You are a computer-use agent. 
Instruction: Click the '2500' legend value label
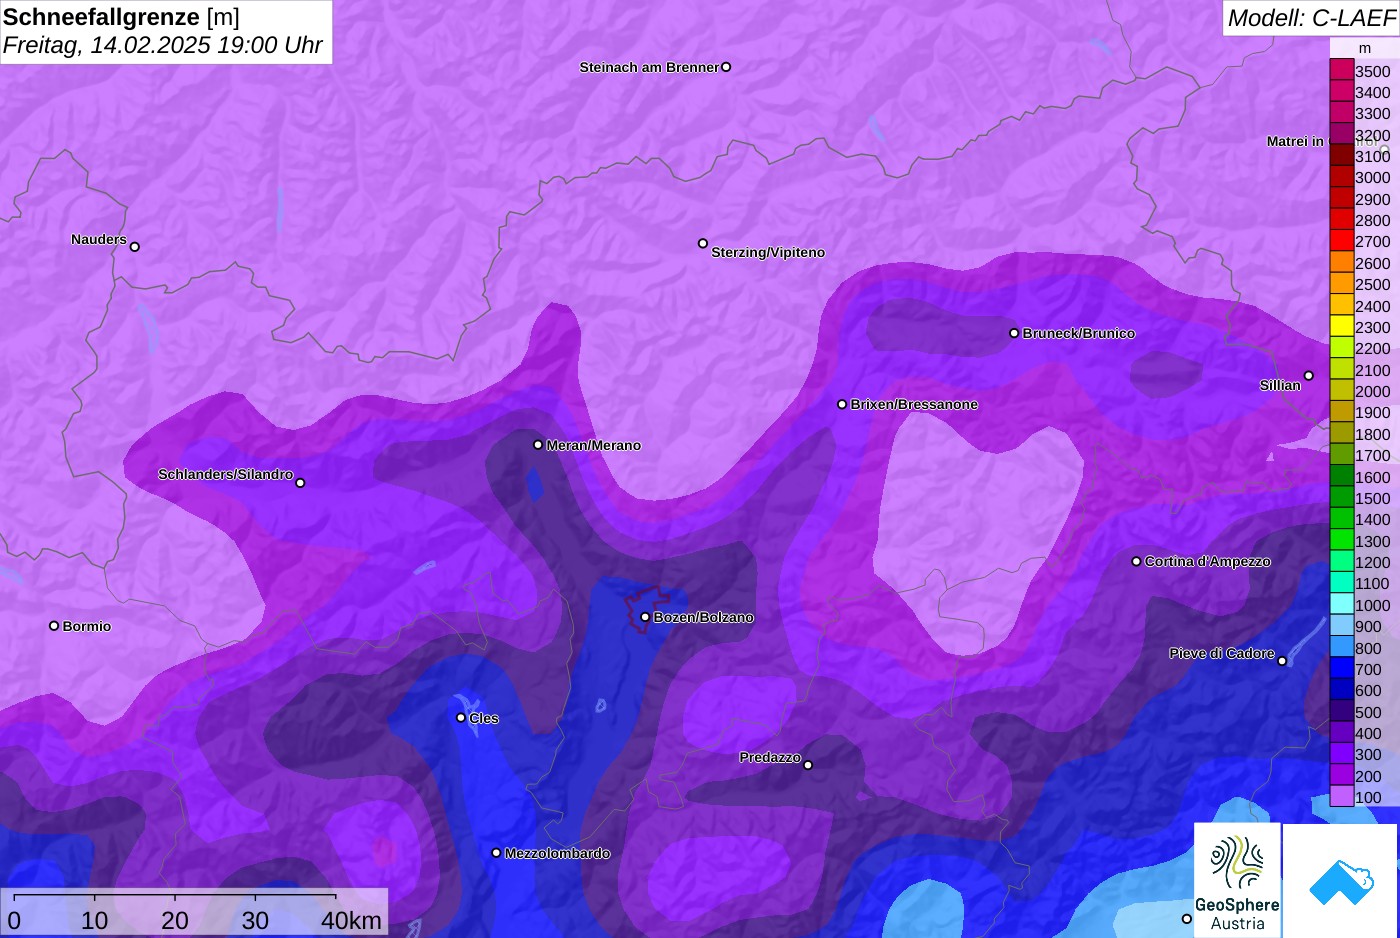pyautogui.click(x=1373, y=284)
